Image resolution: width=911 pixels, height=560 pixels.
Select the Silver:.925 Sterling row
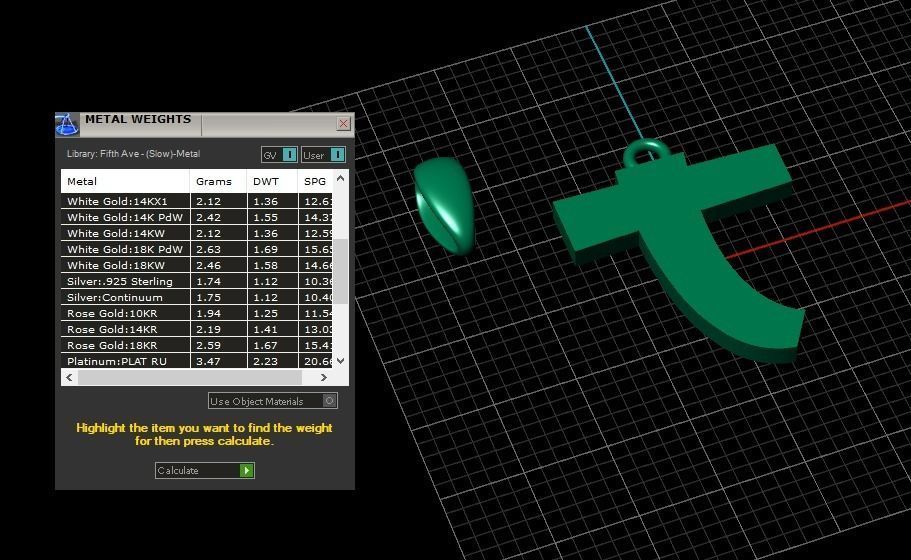197,281
